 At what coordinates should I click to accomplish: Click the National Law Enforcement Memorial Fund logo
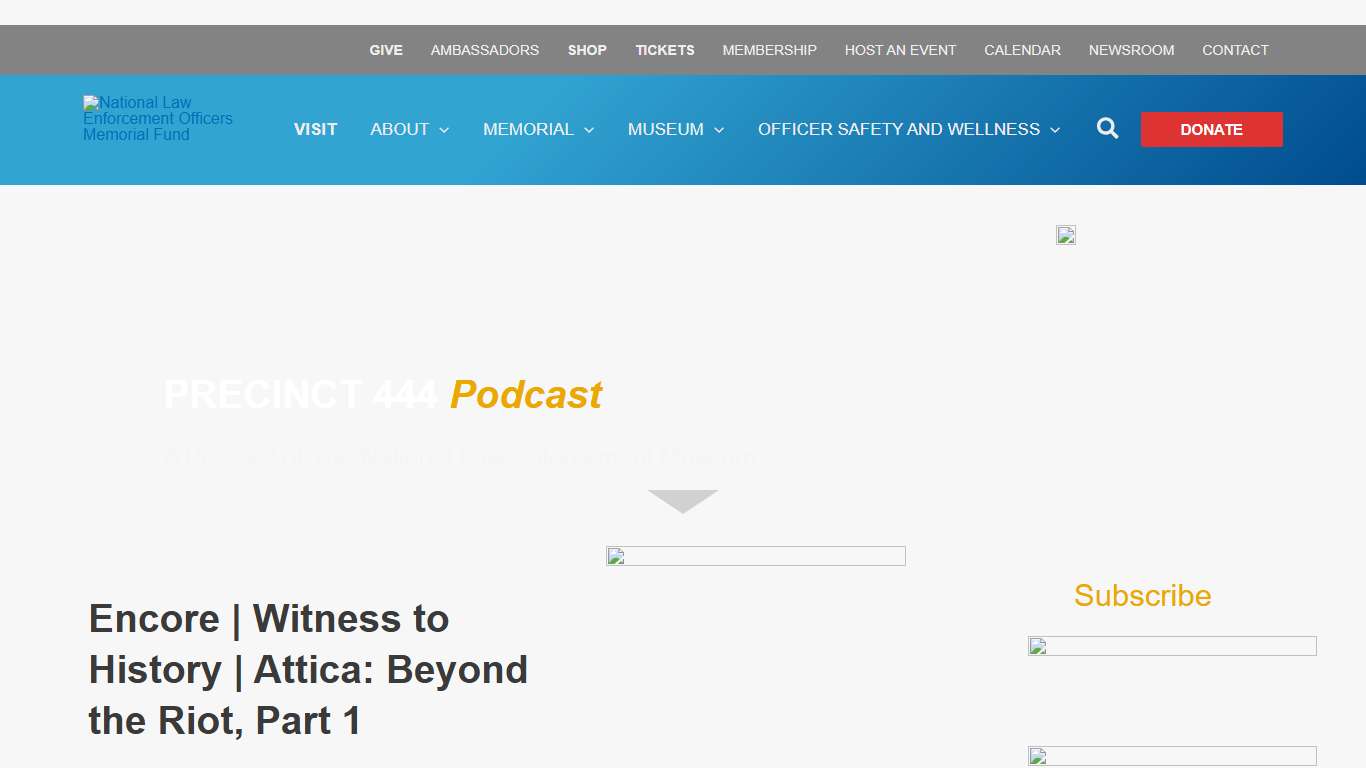(158, 119)
